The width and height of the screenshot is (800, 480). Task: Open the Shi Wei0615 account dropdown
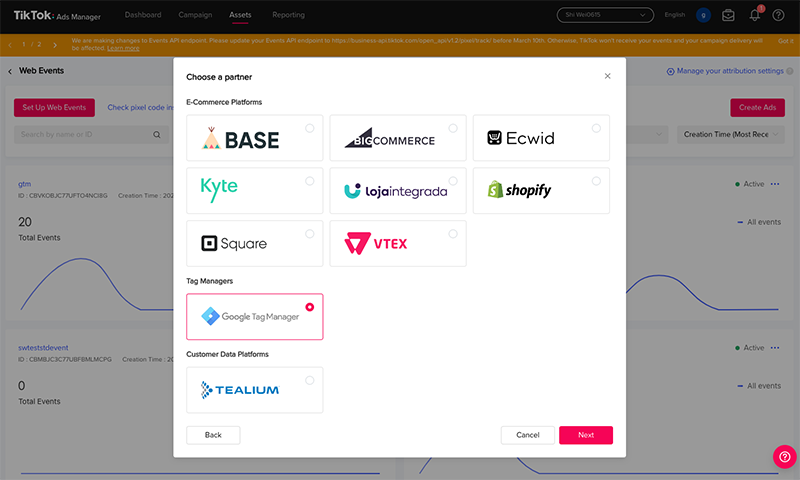pos(605,15)
